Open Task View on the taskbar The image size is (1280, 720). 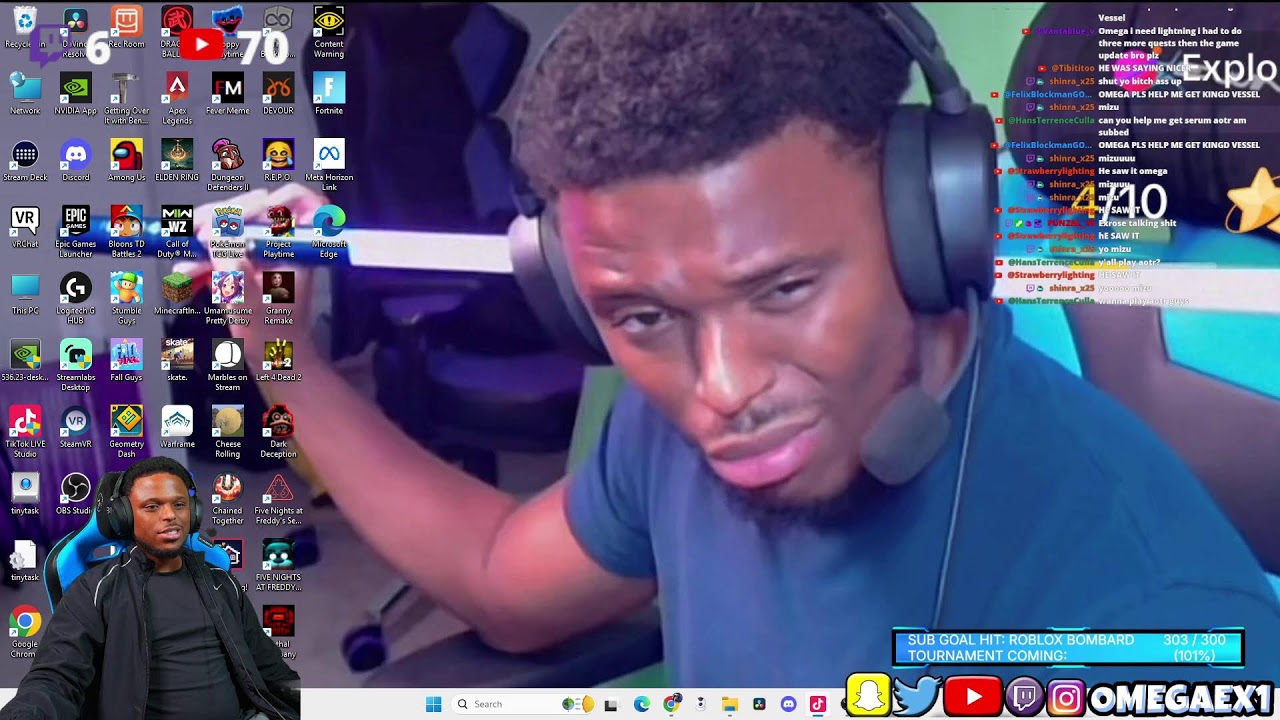[x=611, y=704]
